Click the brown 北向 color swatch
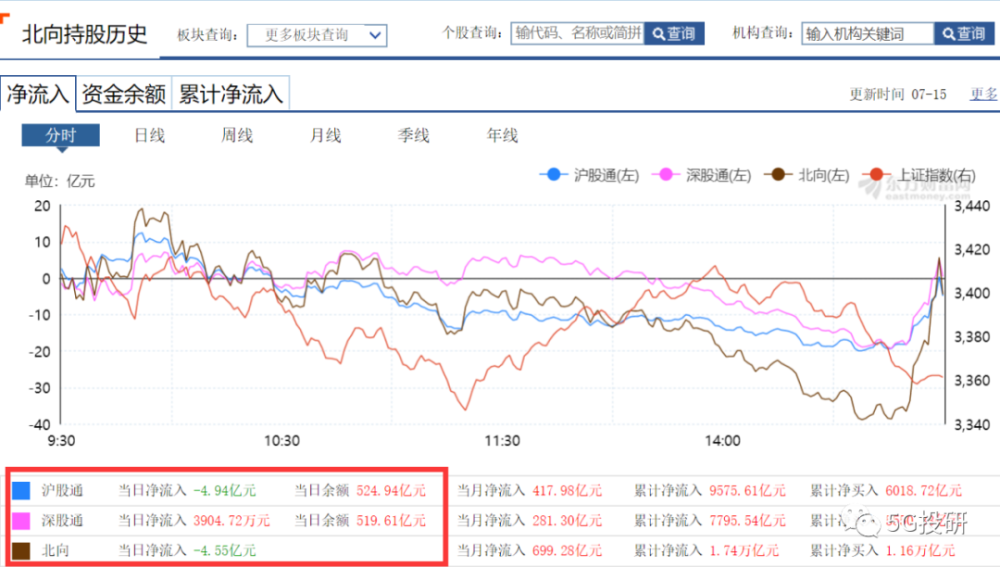 (x=21, y=550)
